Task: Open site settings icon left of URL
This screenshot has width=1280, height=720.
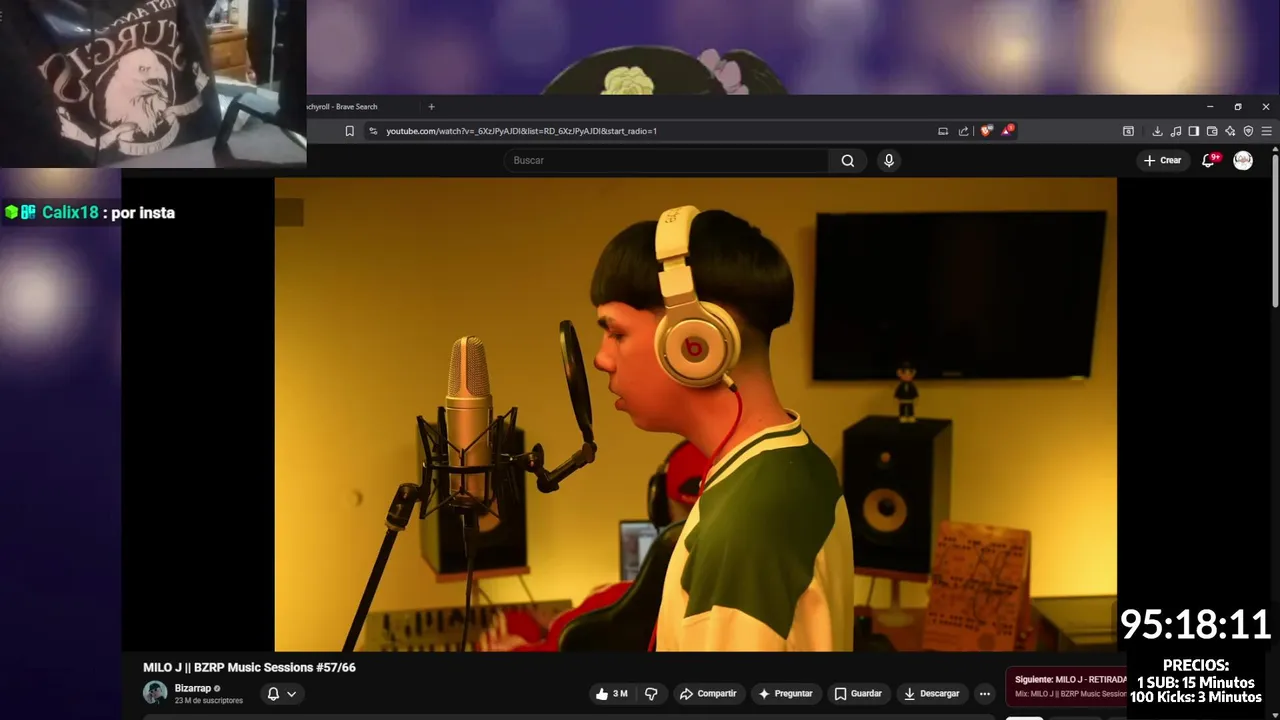Action: coord(373,131)
